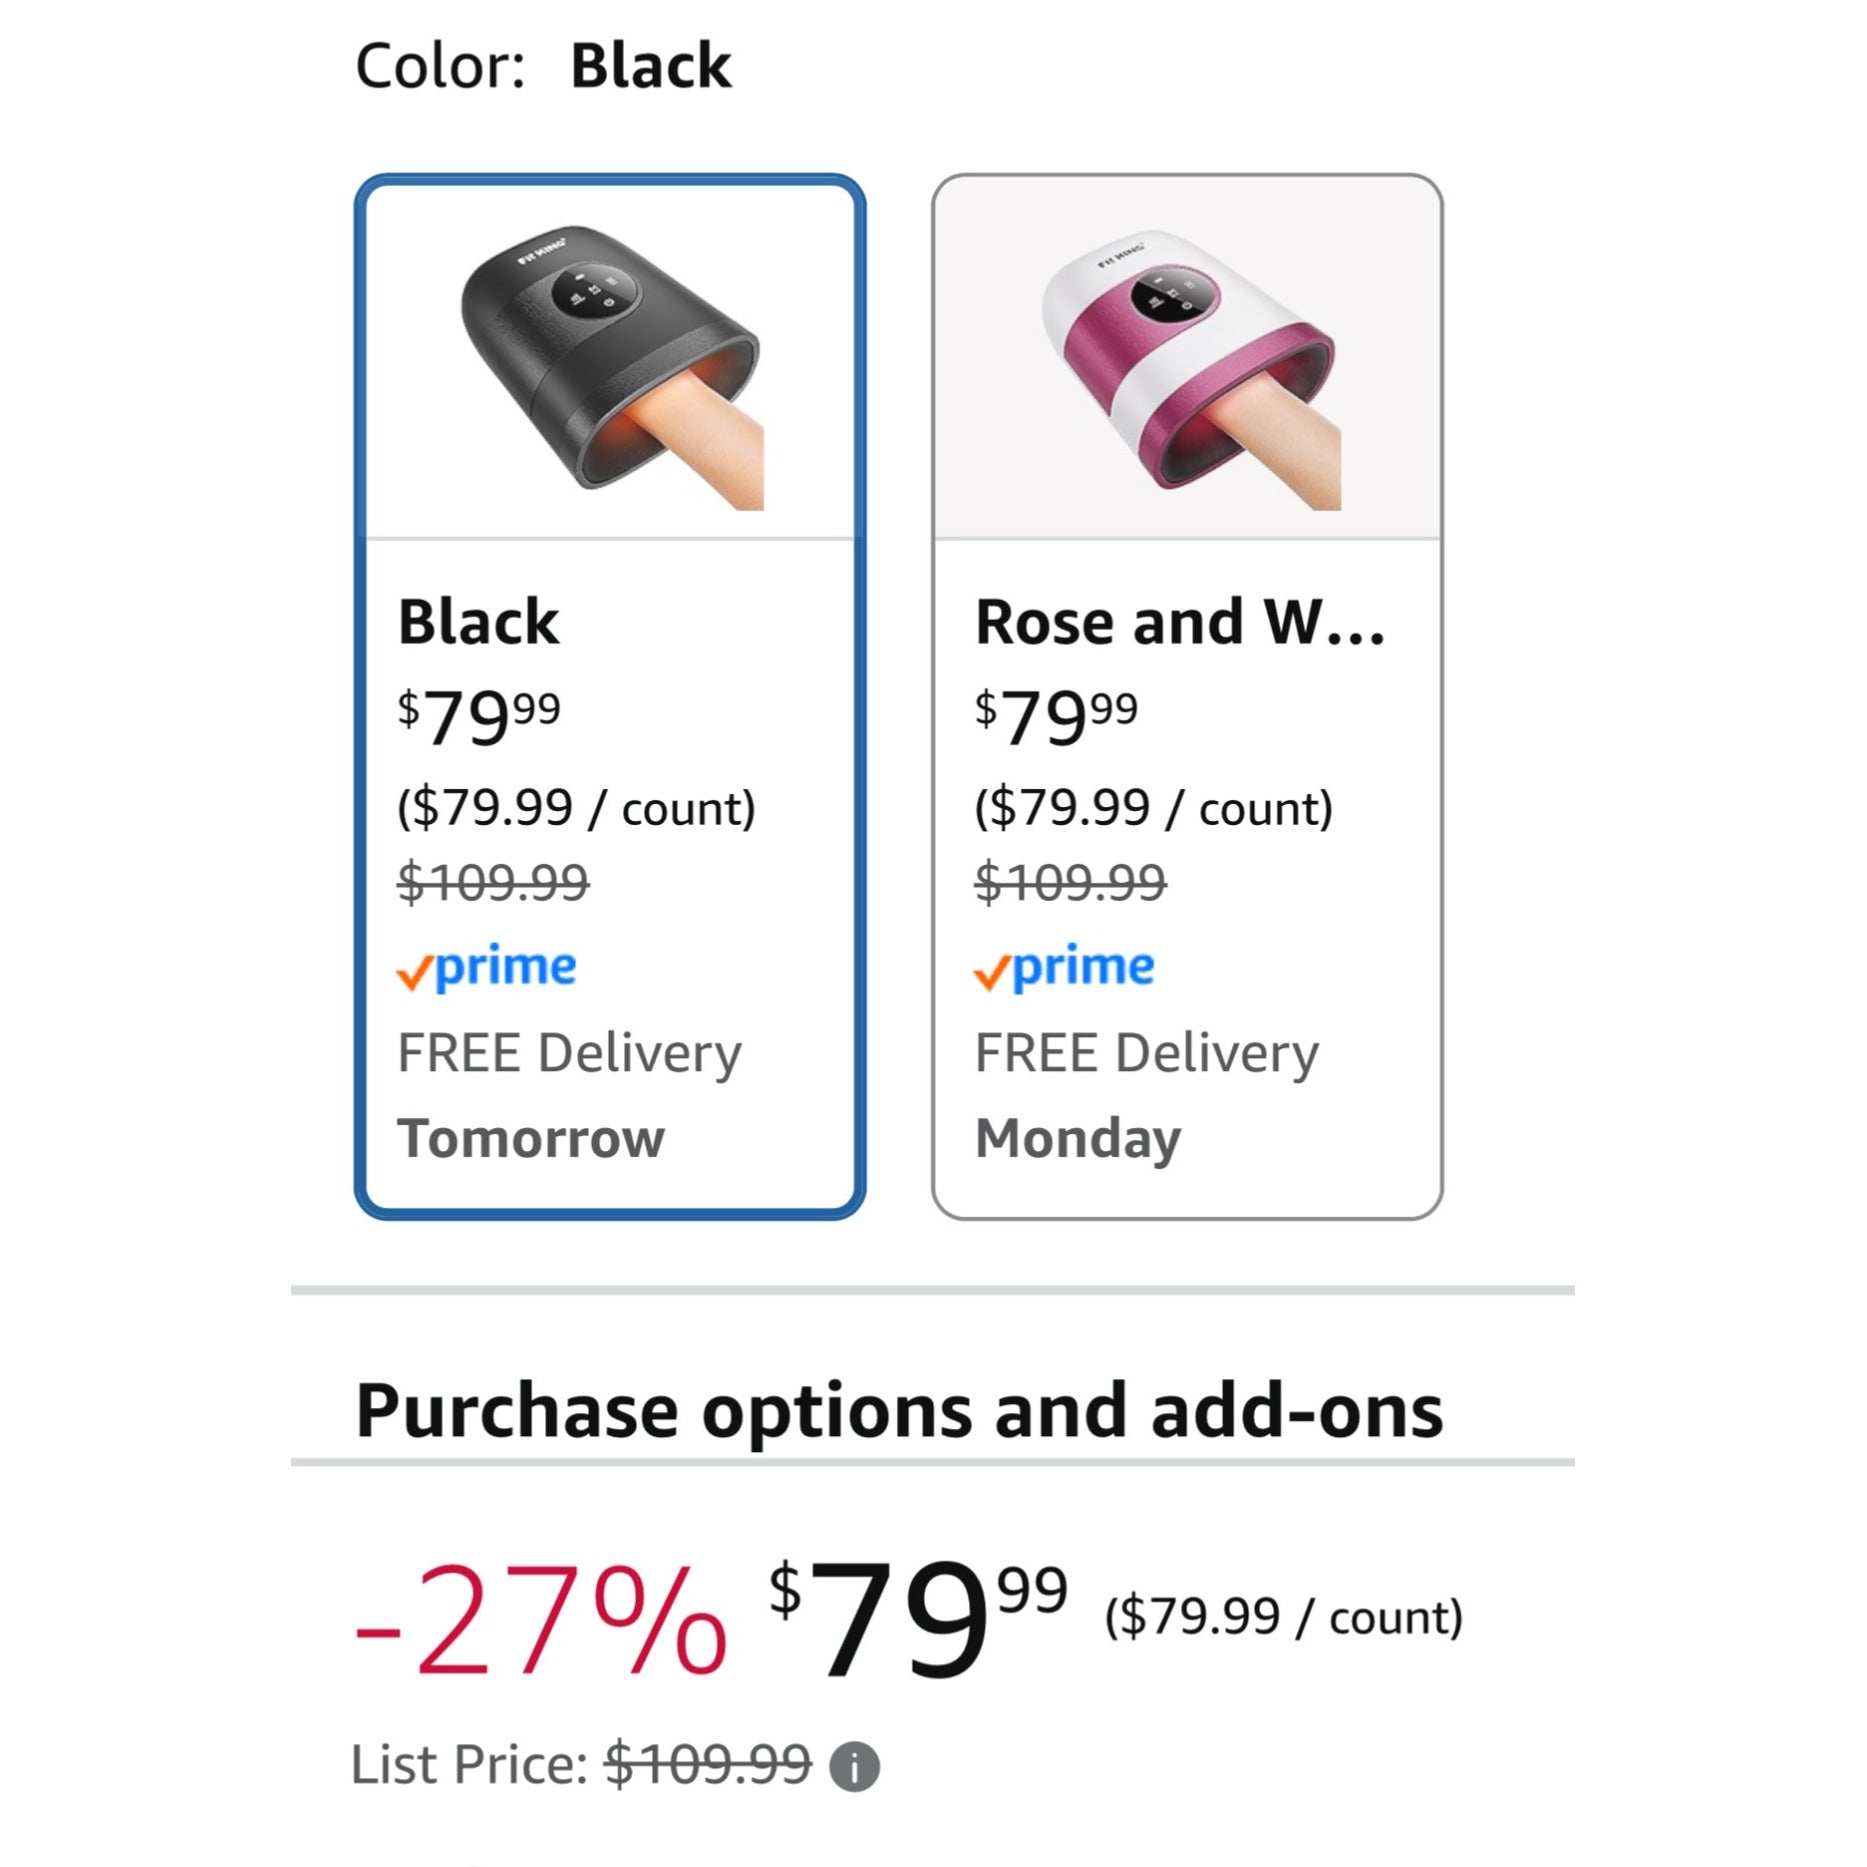Click the $79.99 price in the Rose card
Image resolution: width=1867 pixels, height=1867 pixels.
1056,716
